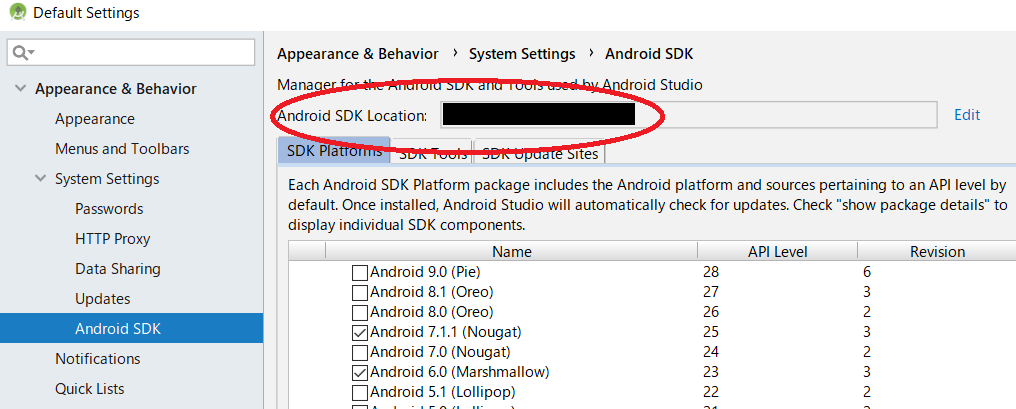The height and width of the screenshot is (409, 1016).
Task: Focus the settings search field
Action: tap(140, 52)
